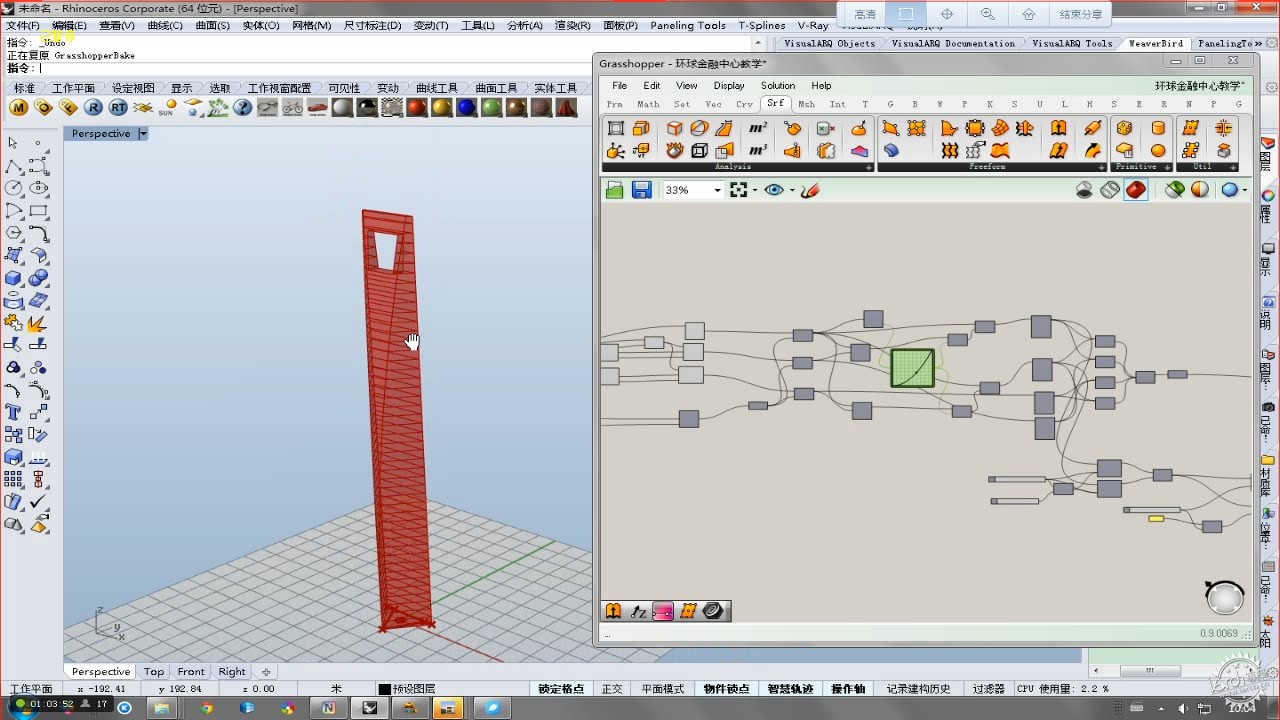Click the zoom extents icon in Grasshopper
Viewport: 1280px width, 720px height.
739,190
